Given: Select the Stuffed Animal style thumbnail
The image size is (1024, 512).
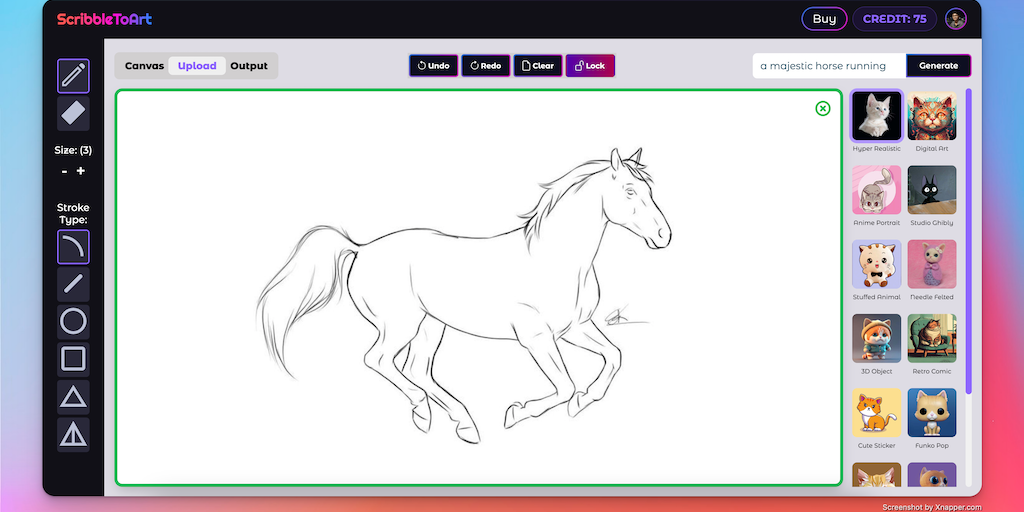Looking at the screenshot, I should pos(876,264).
